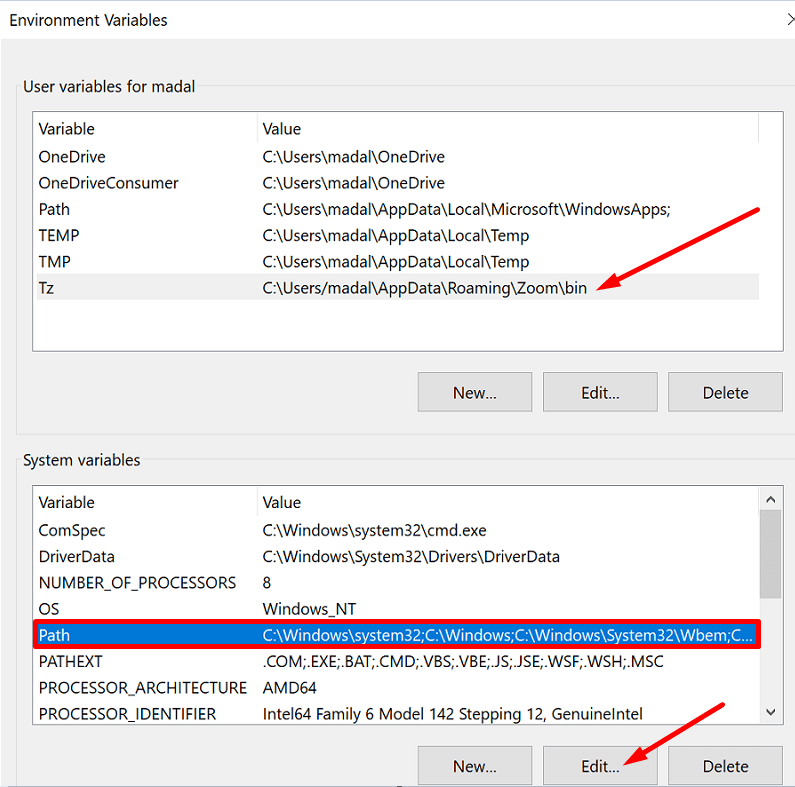Screen dimensions: 795x787
Task: Click the Intel64 Family 6 value
Action: click(452, 714)
